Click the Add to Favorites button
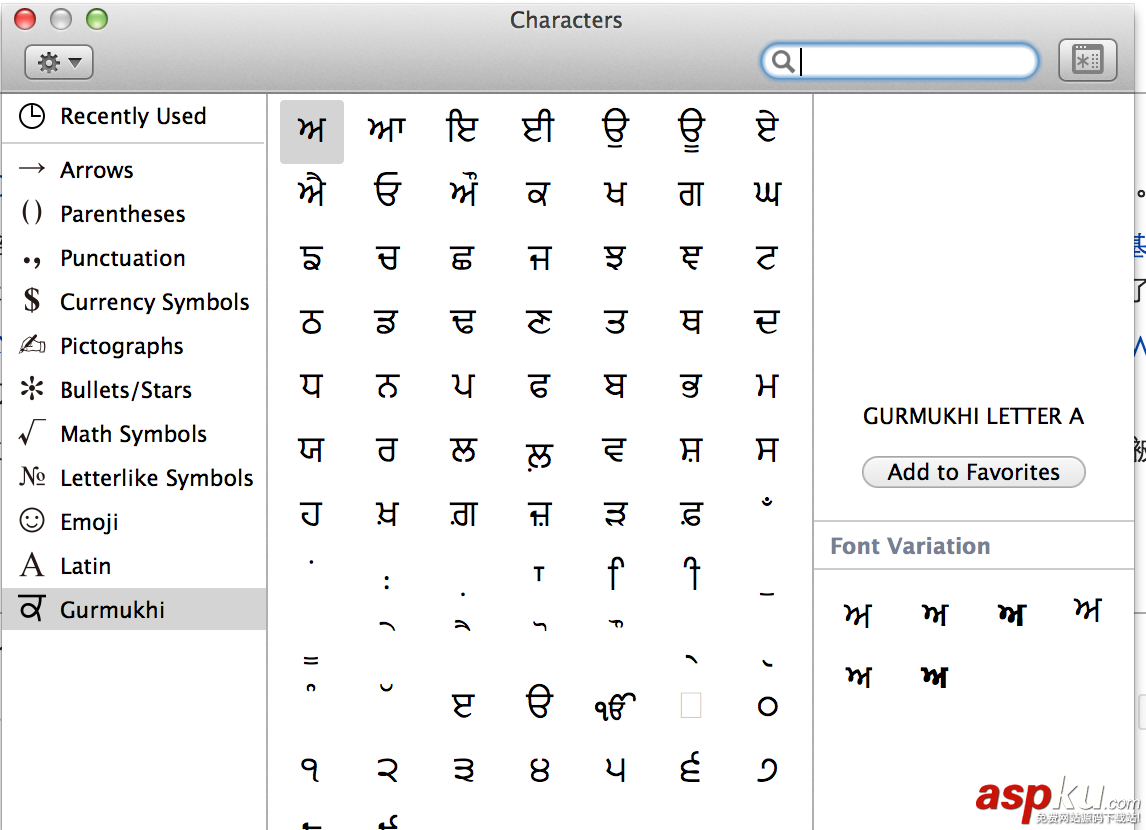The width and height of the screenshot is (1146, 830). click(973, 472)
